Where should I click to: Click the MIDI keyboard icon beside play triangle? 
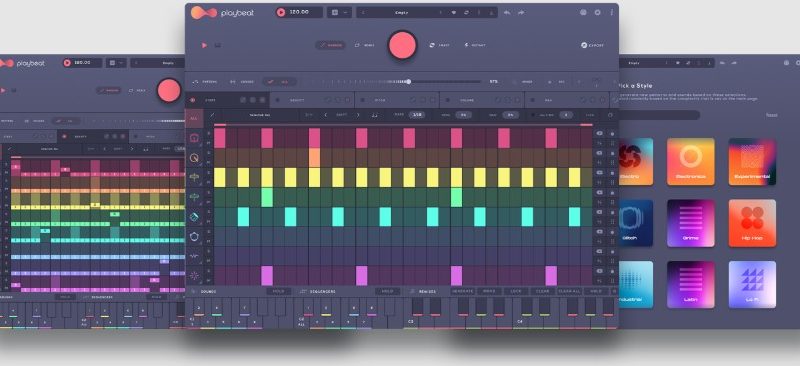coord(218,45)
